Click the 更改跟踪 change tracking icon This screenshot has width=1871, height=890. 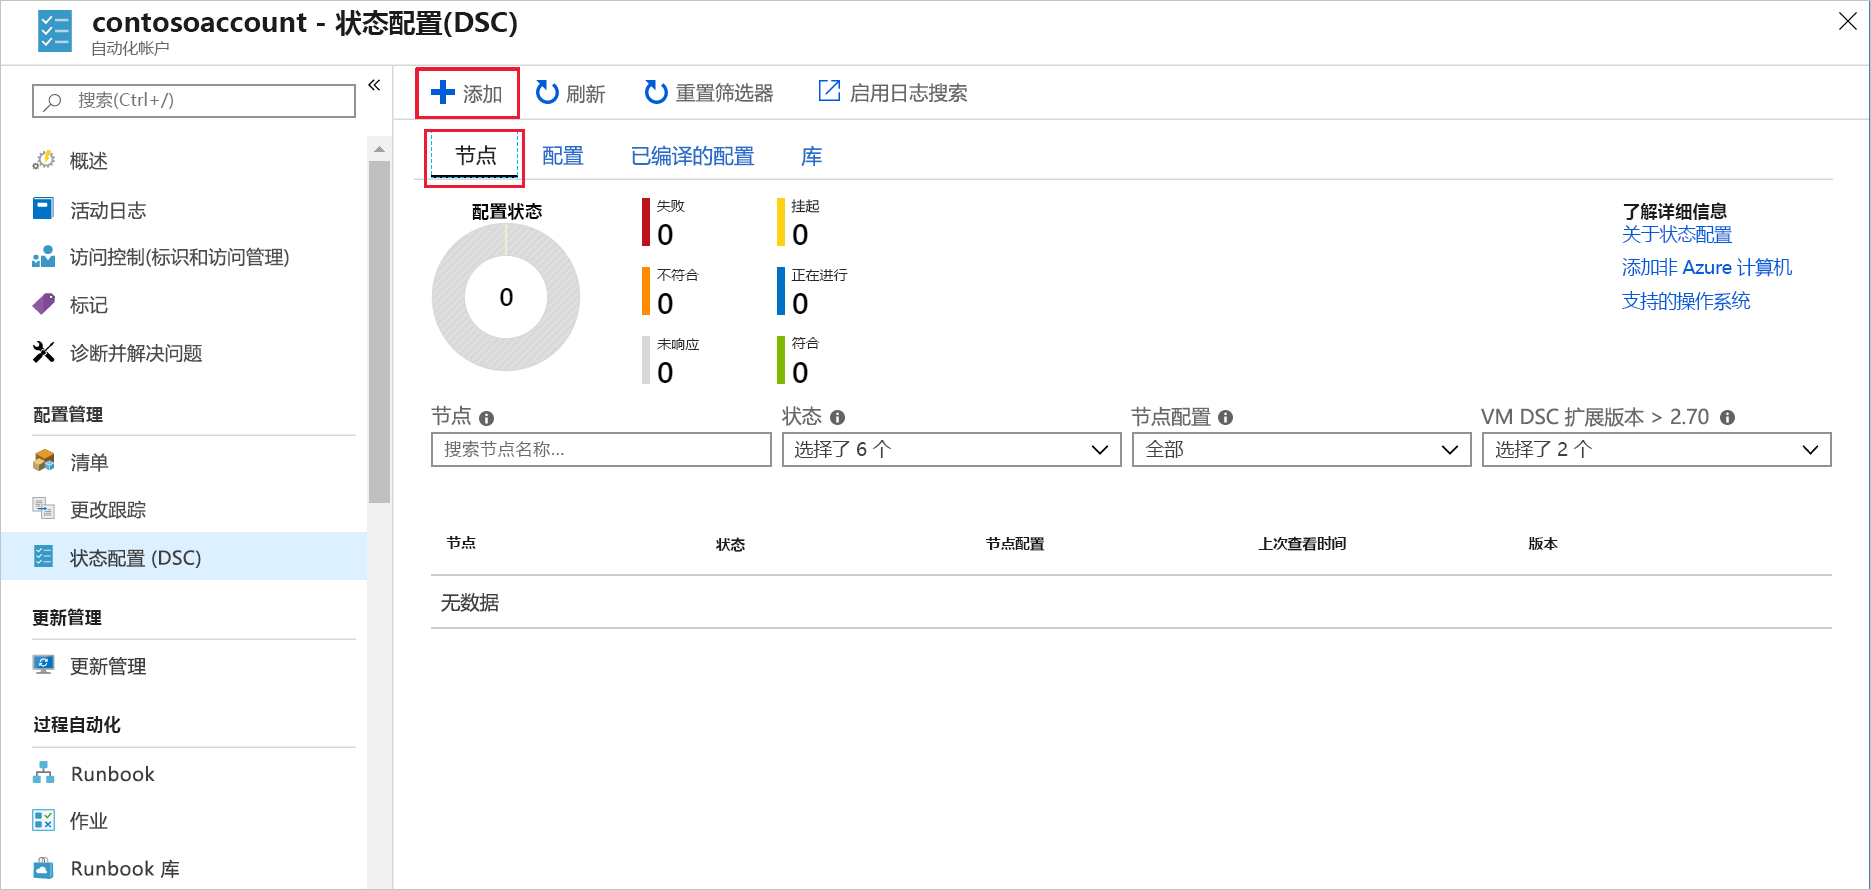coord(44,508)
